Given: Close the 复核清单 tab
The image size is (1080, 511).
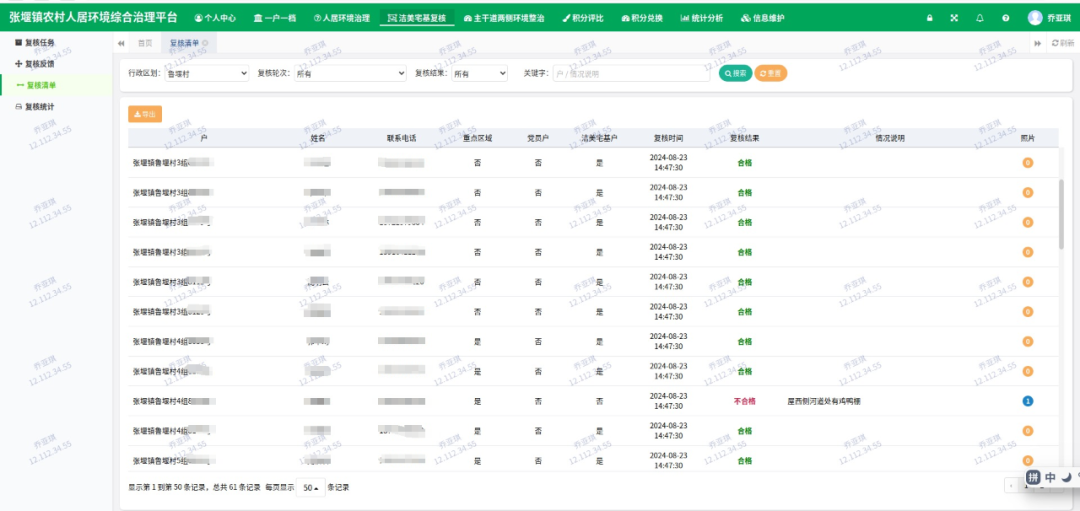Looking at the screenshot, I should 207,44.
